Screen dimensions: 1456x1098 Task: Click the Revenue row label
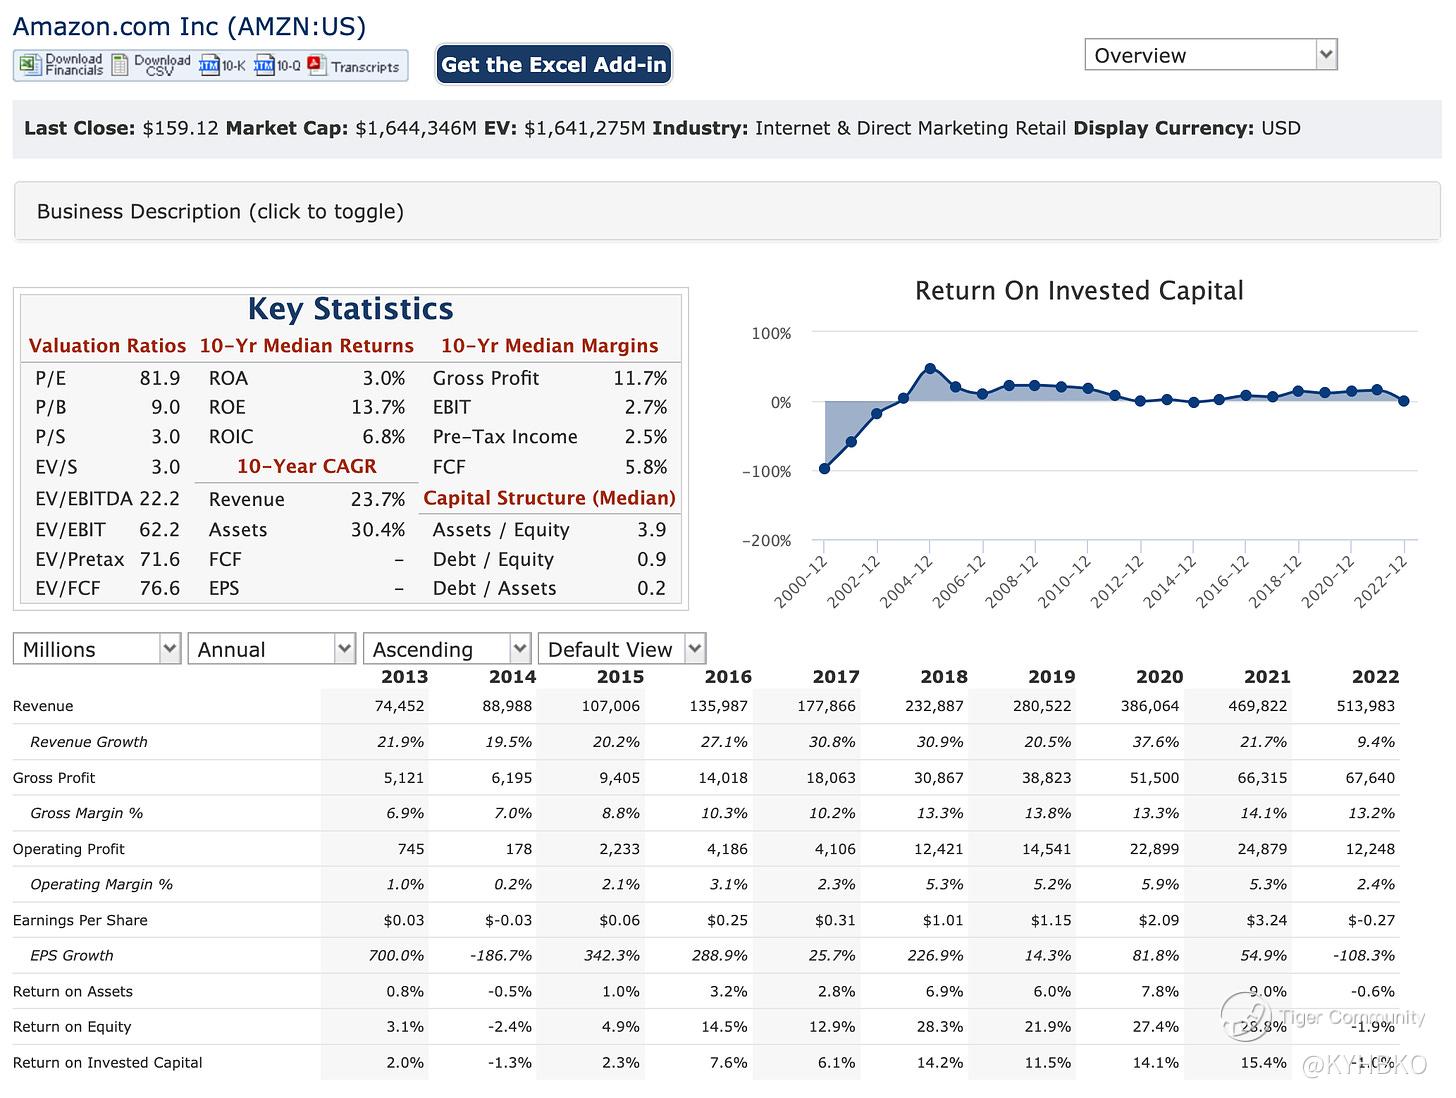coord(43,706)
